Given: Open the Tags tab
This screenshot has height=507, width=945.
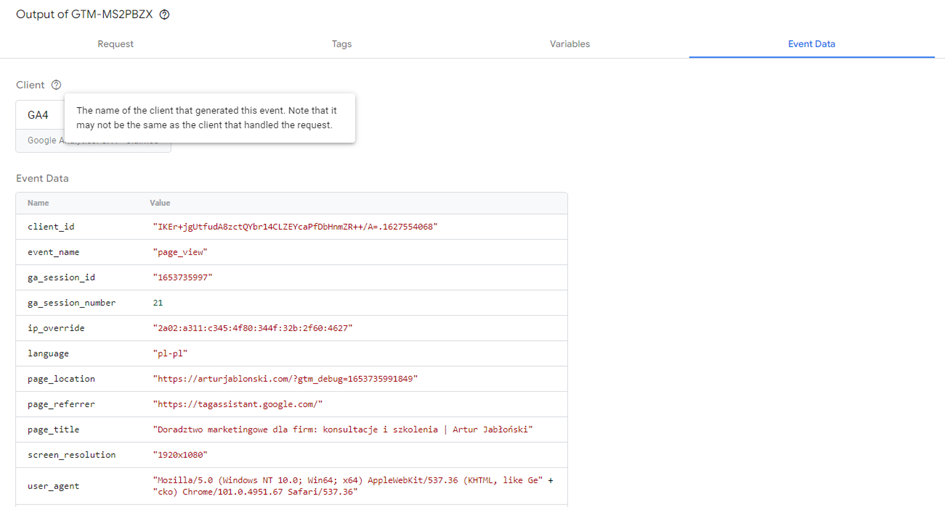Looking at the screenshot, I should click(x=341, y=44).
